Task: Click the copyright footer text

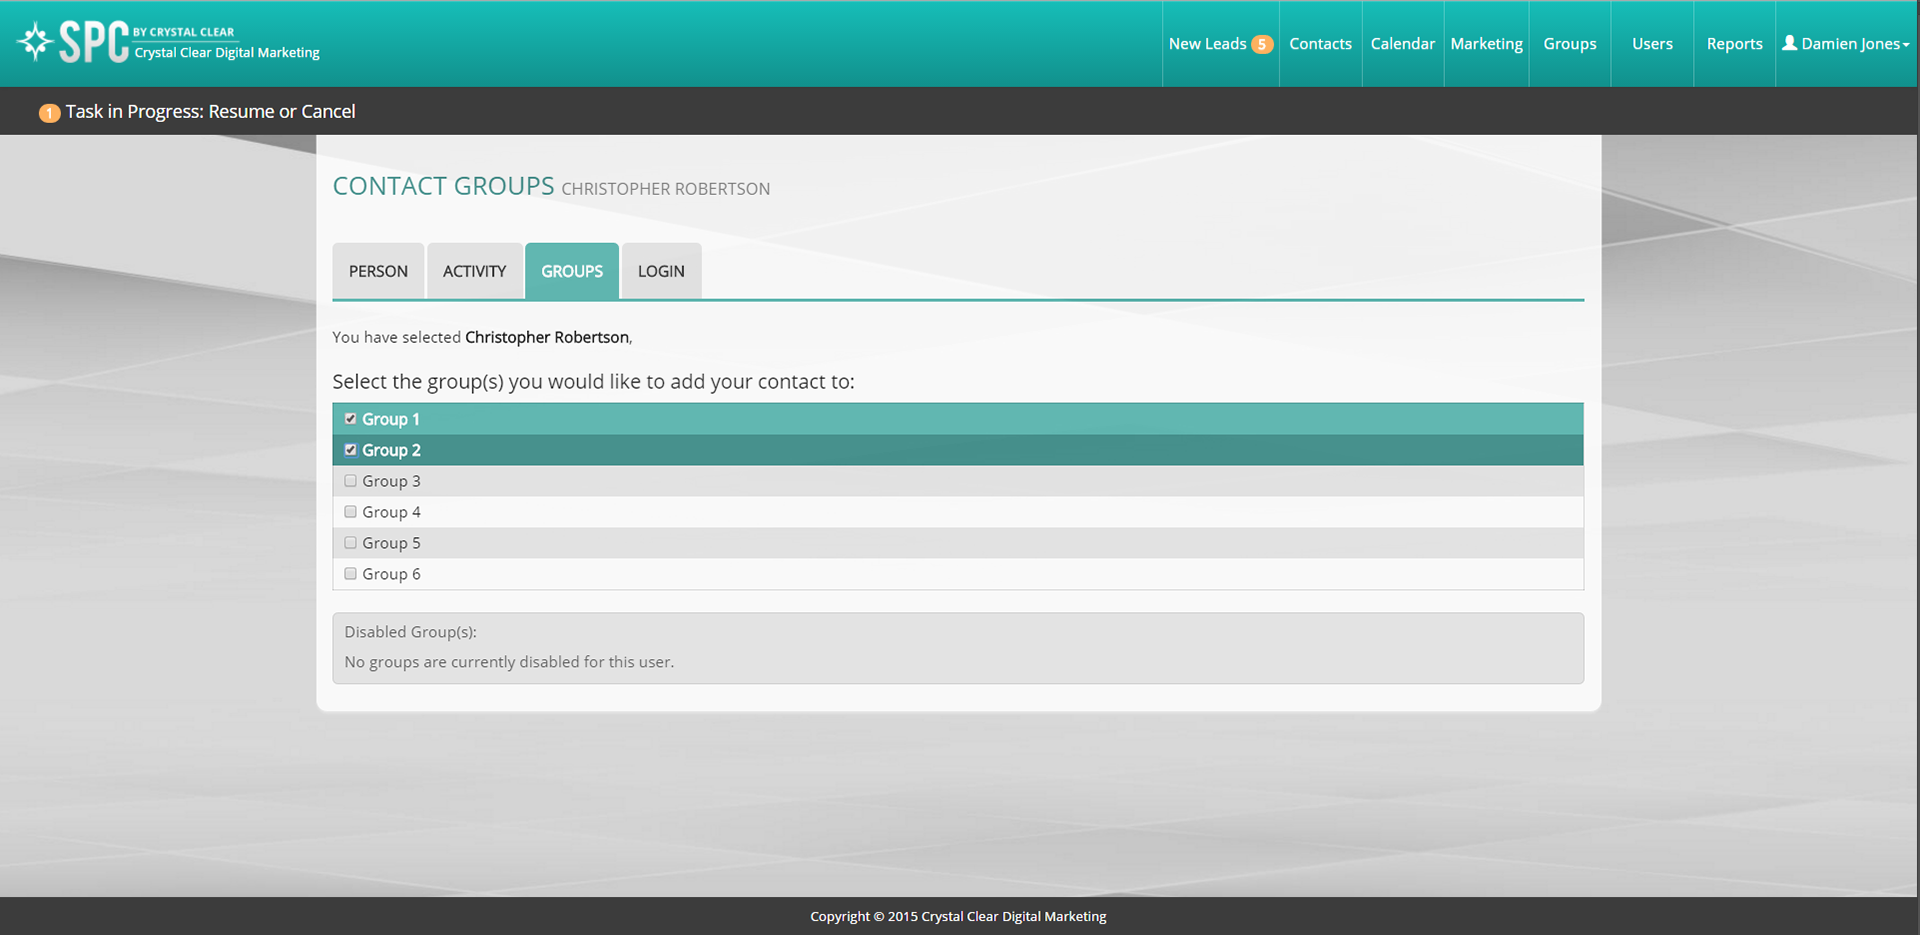Action: pos(958,916)
